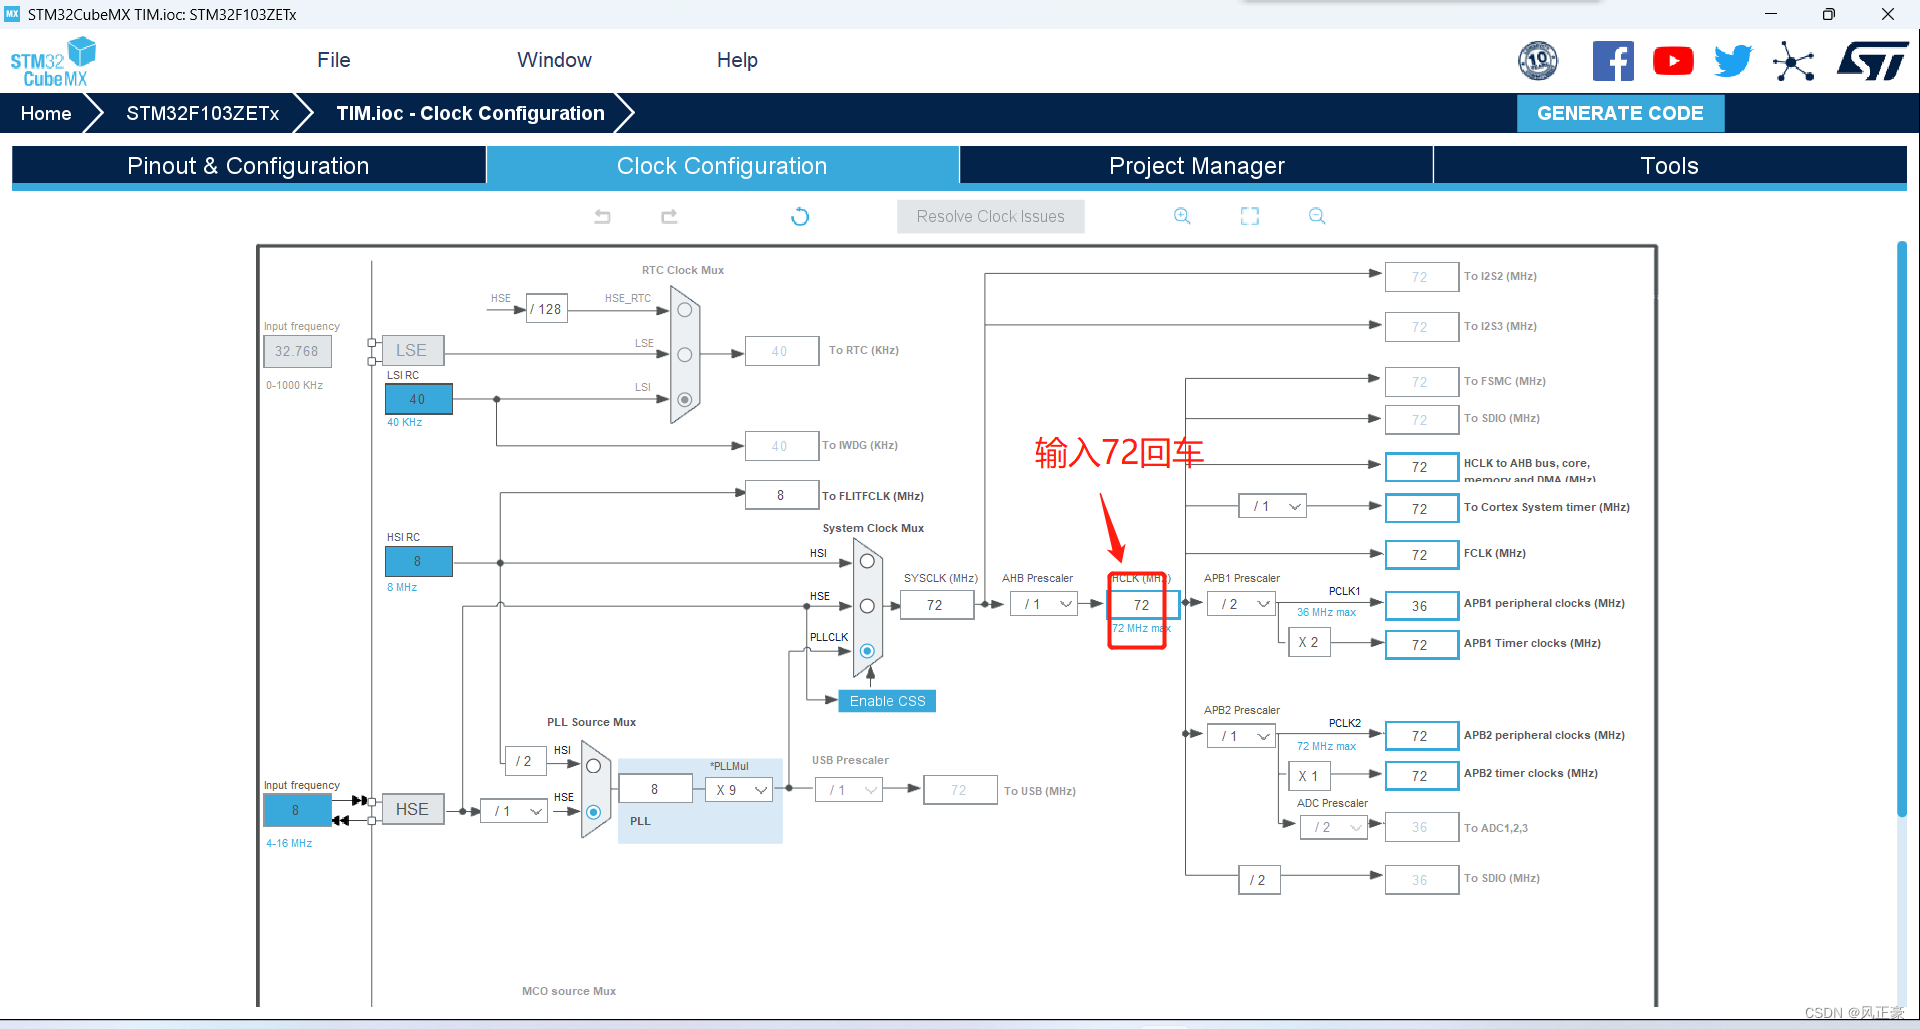Open the PLLMul X 9 dropdown

point(739,790)
